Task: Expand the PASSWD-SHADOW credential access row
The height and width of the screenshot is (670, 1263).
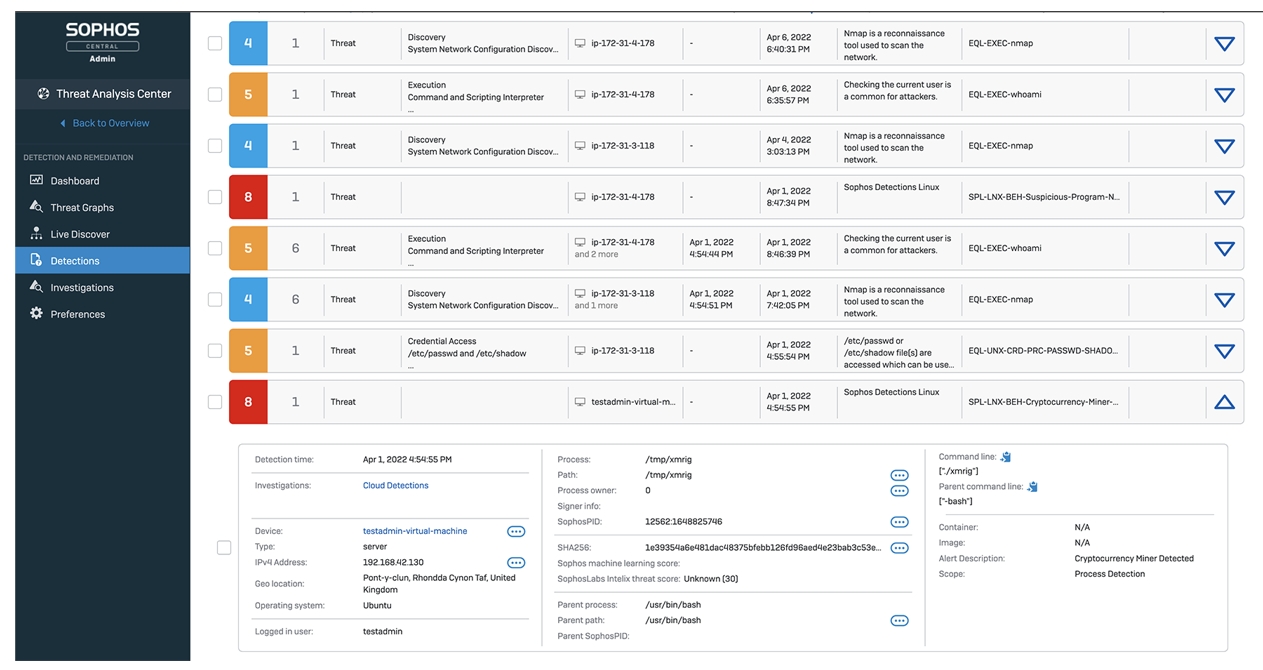Action: [1224, 351]
